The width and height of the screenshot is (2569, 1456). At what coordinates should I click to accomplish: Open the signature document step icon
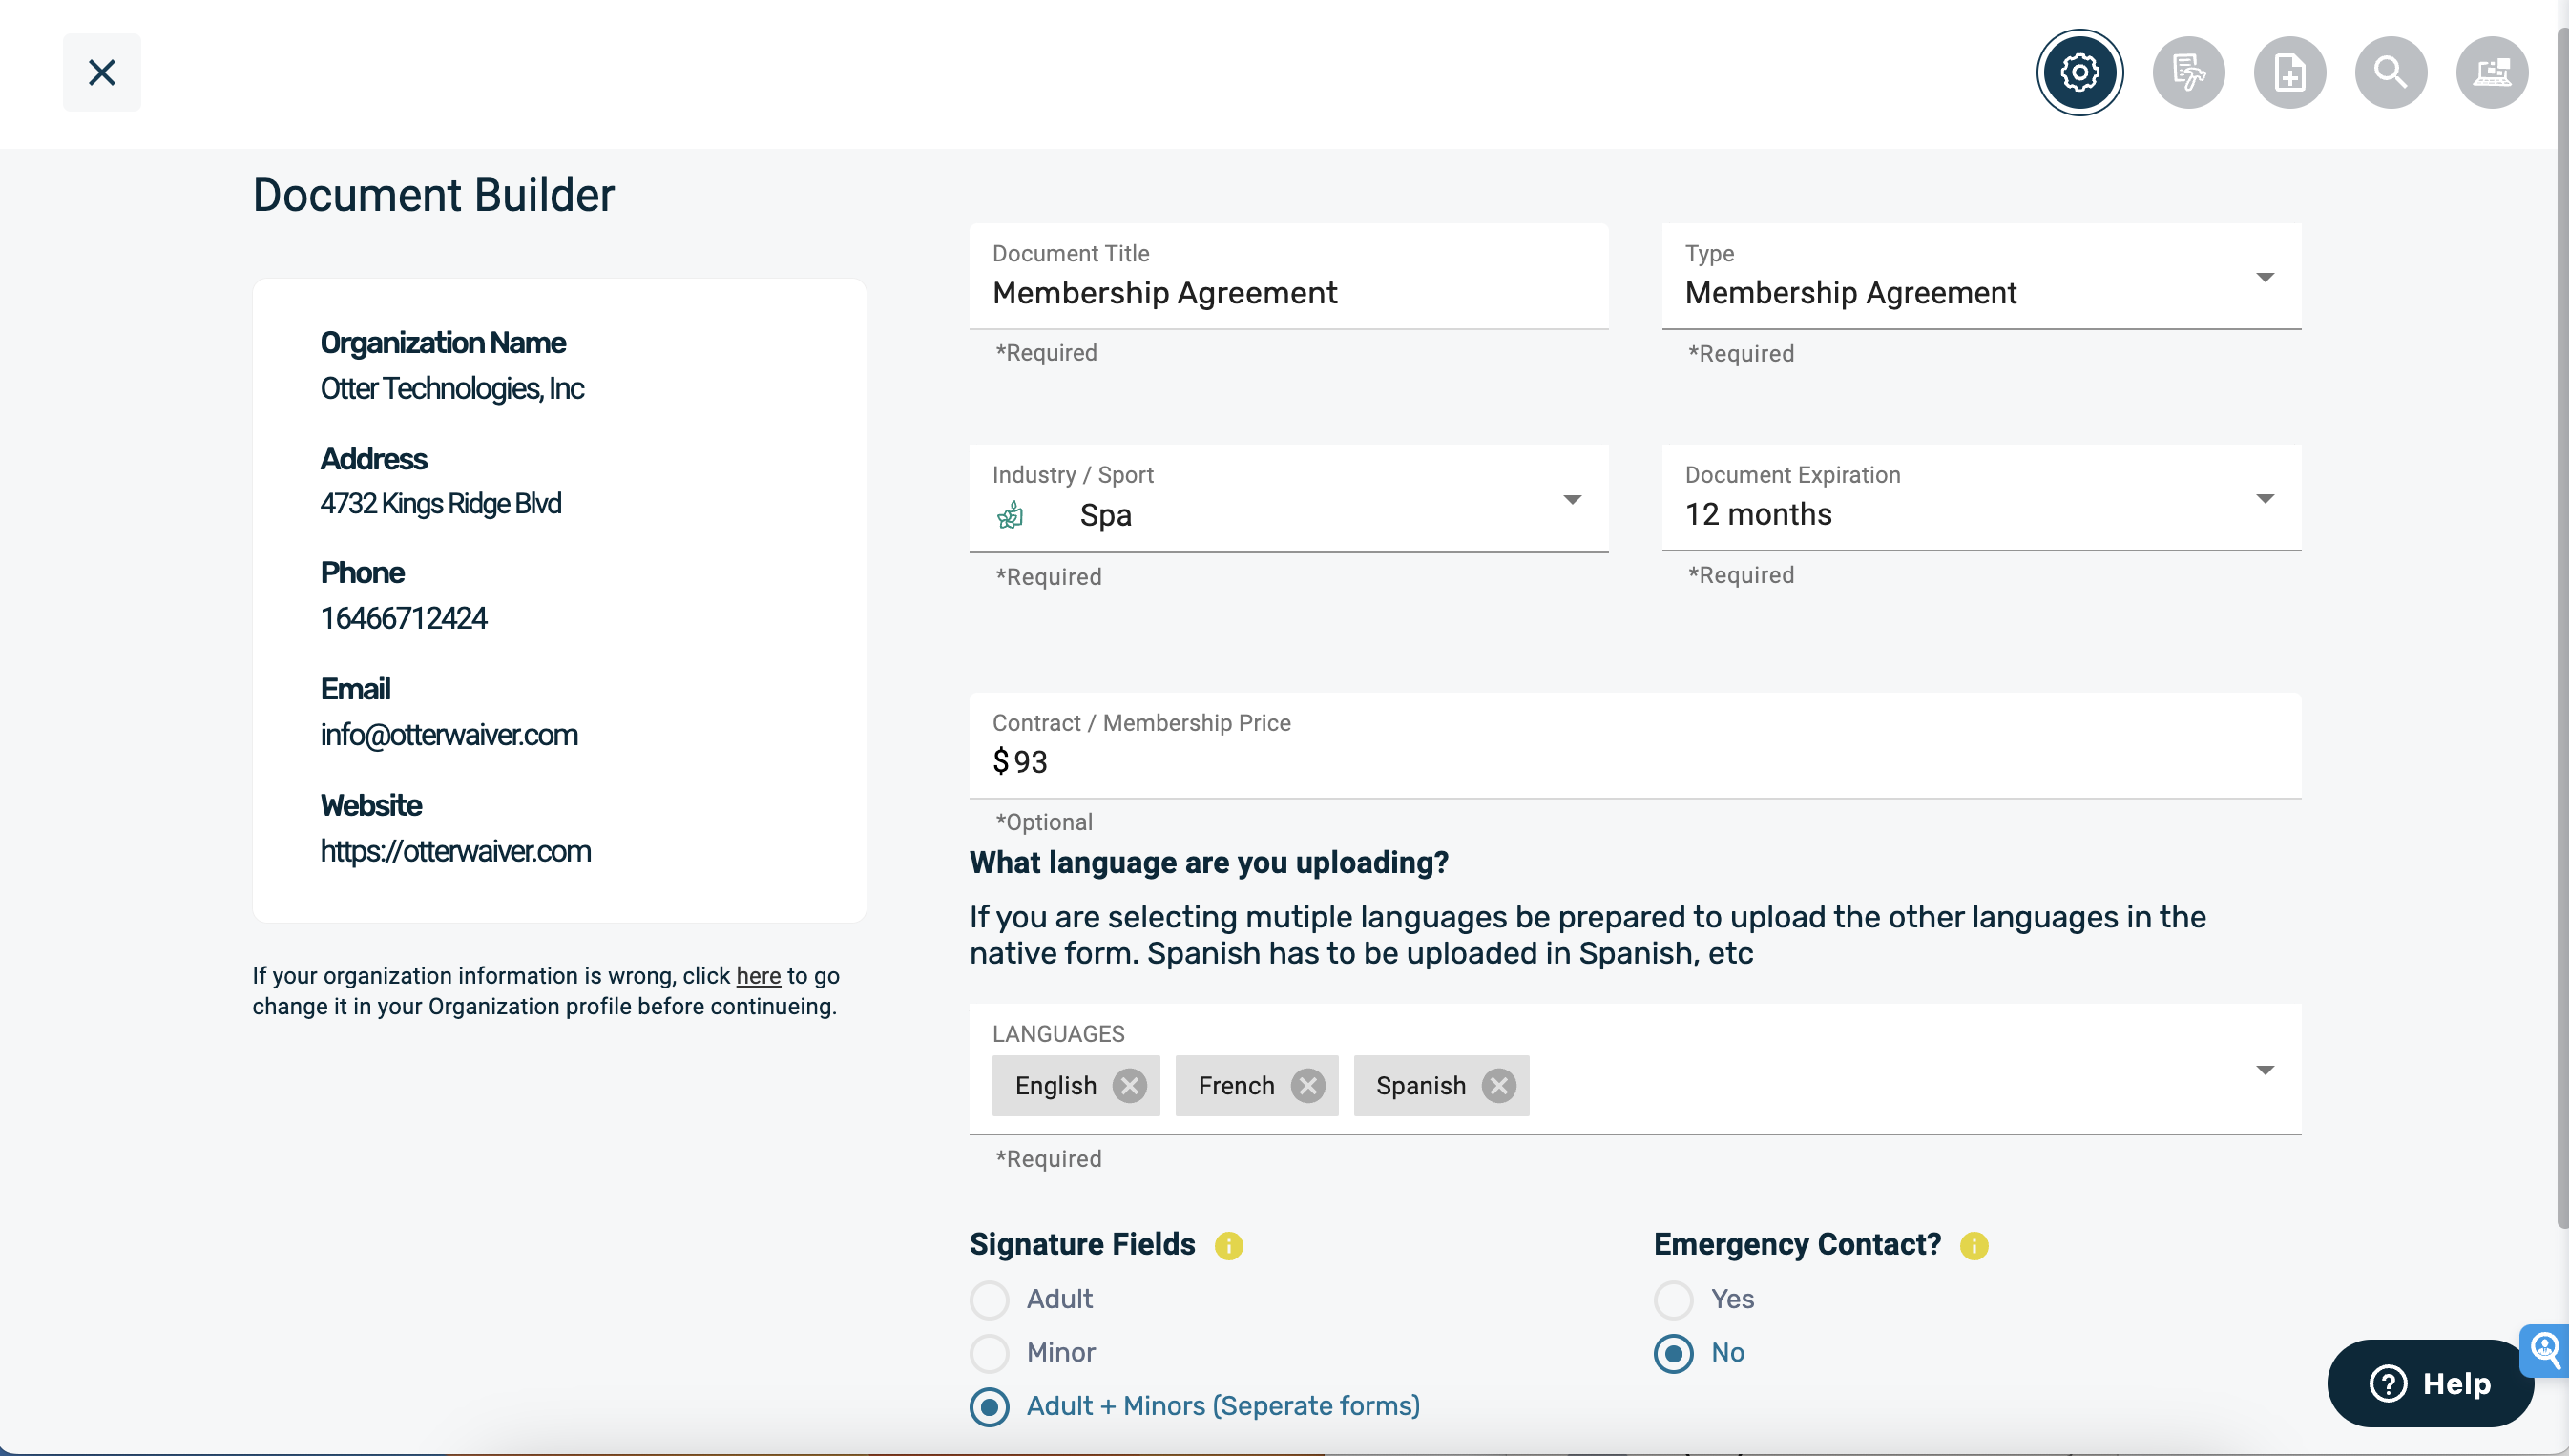click(2188, 72)
